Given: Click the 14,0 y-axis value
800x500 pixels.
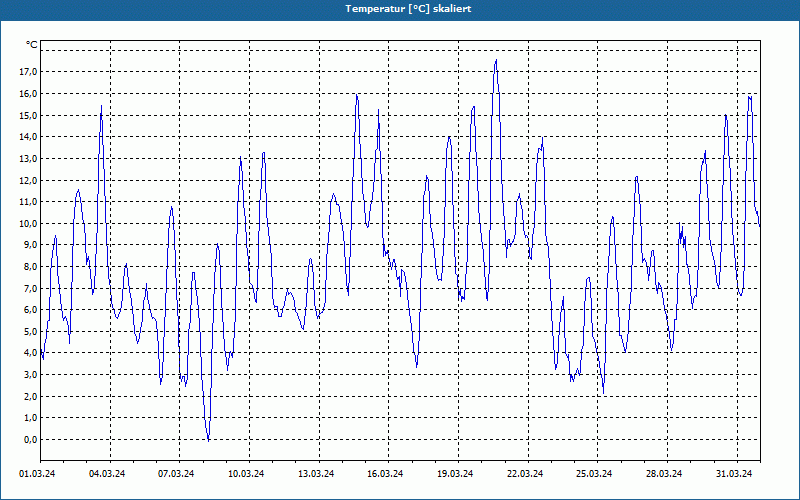Looking at the screenshot, I should click(x=28, y=137).
